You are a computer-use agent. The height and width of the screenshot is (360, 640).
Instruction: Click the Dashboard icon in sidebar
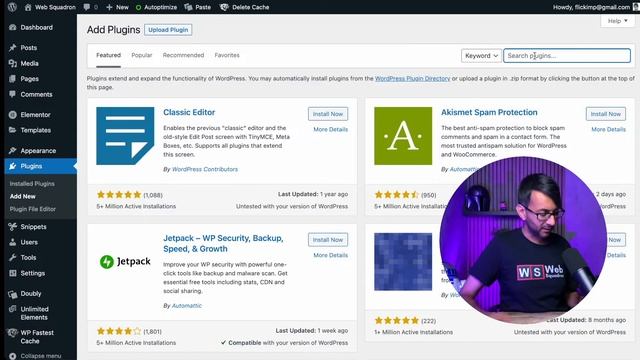[x=13, y=27]
